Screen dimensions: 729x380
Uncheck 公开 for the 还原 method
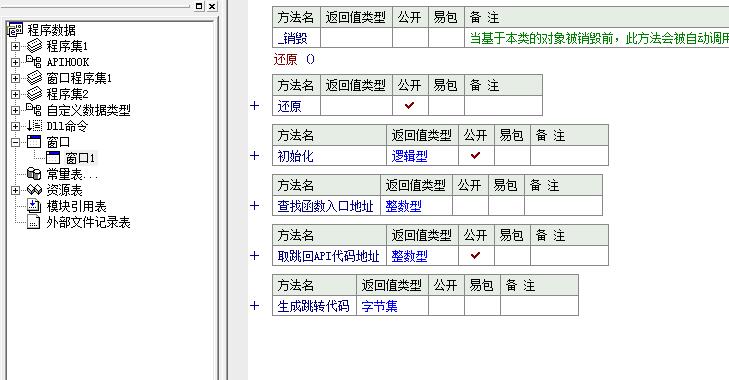(410, 106)
